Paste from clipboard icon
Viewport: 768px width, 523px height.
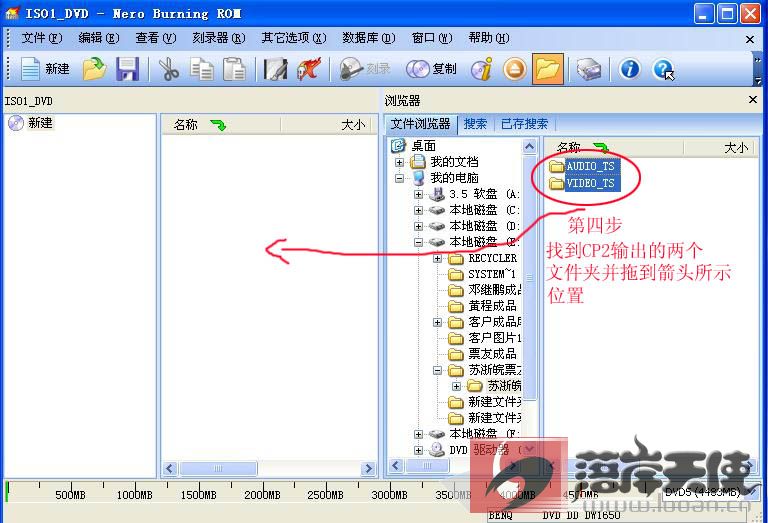(235, 69)
